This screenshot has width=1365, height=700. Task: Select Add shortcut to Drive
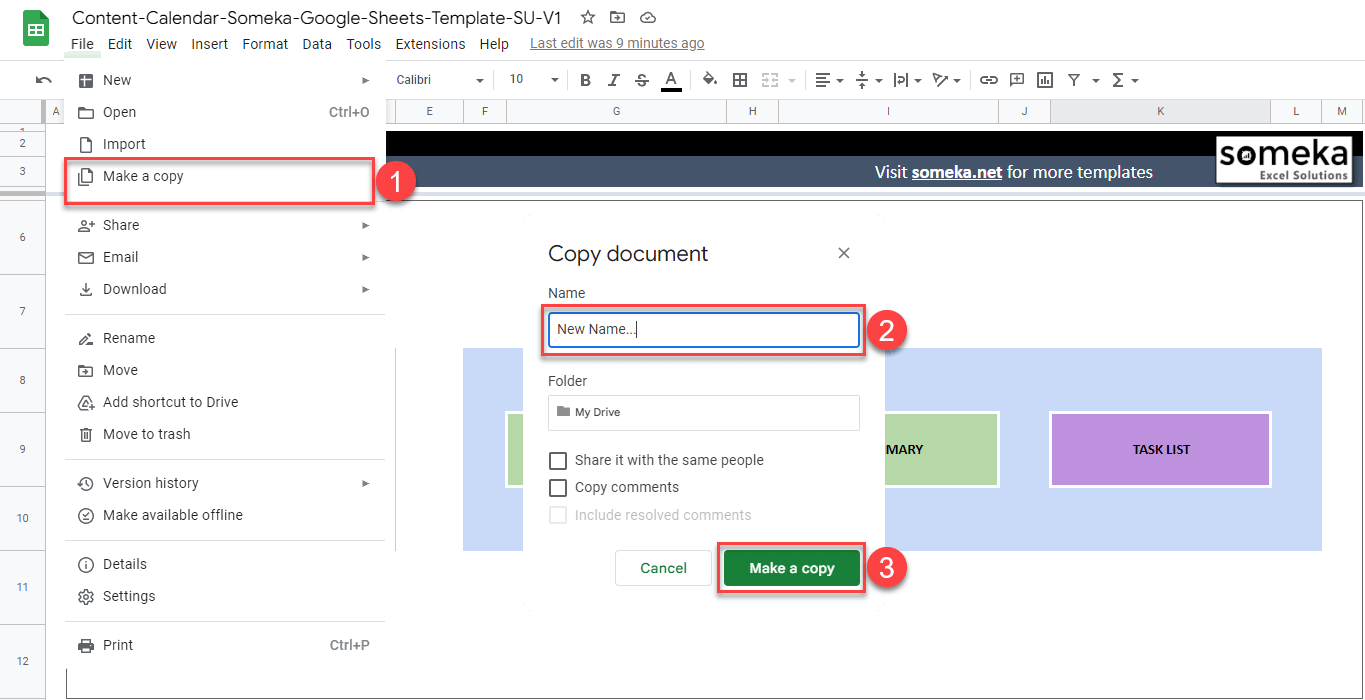tap(225, 402)
